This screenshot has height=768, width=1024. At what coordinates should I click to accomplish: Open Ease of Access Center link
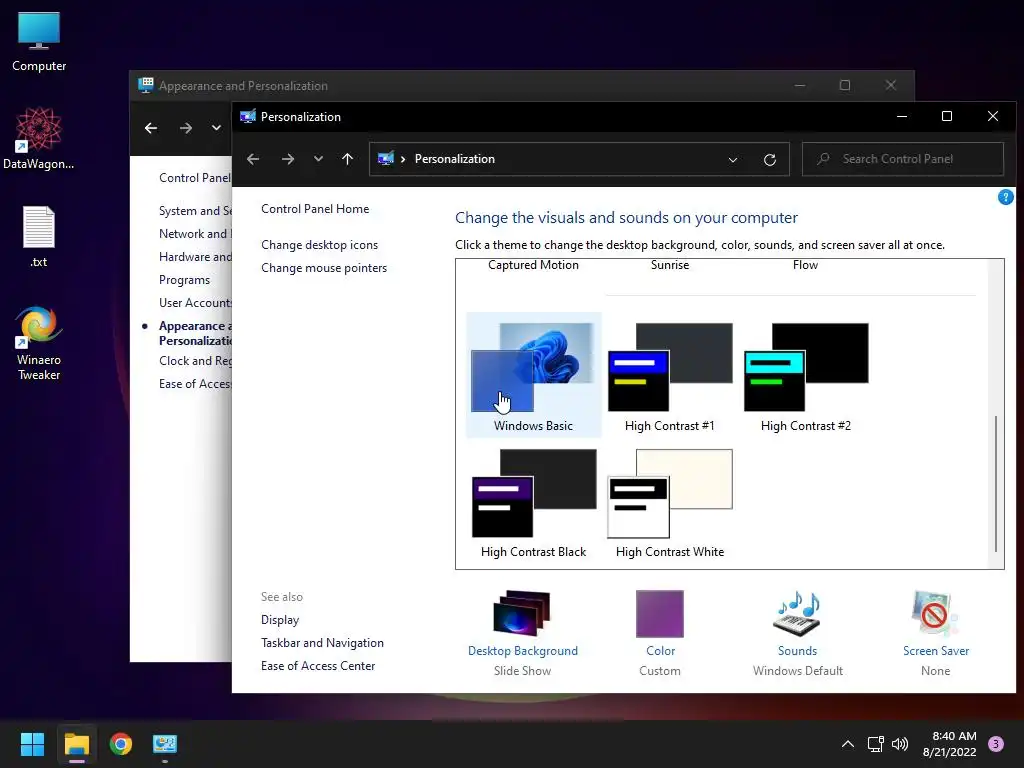317,665
